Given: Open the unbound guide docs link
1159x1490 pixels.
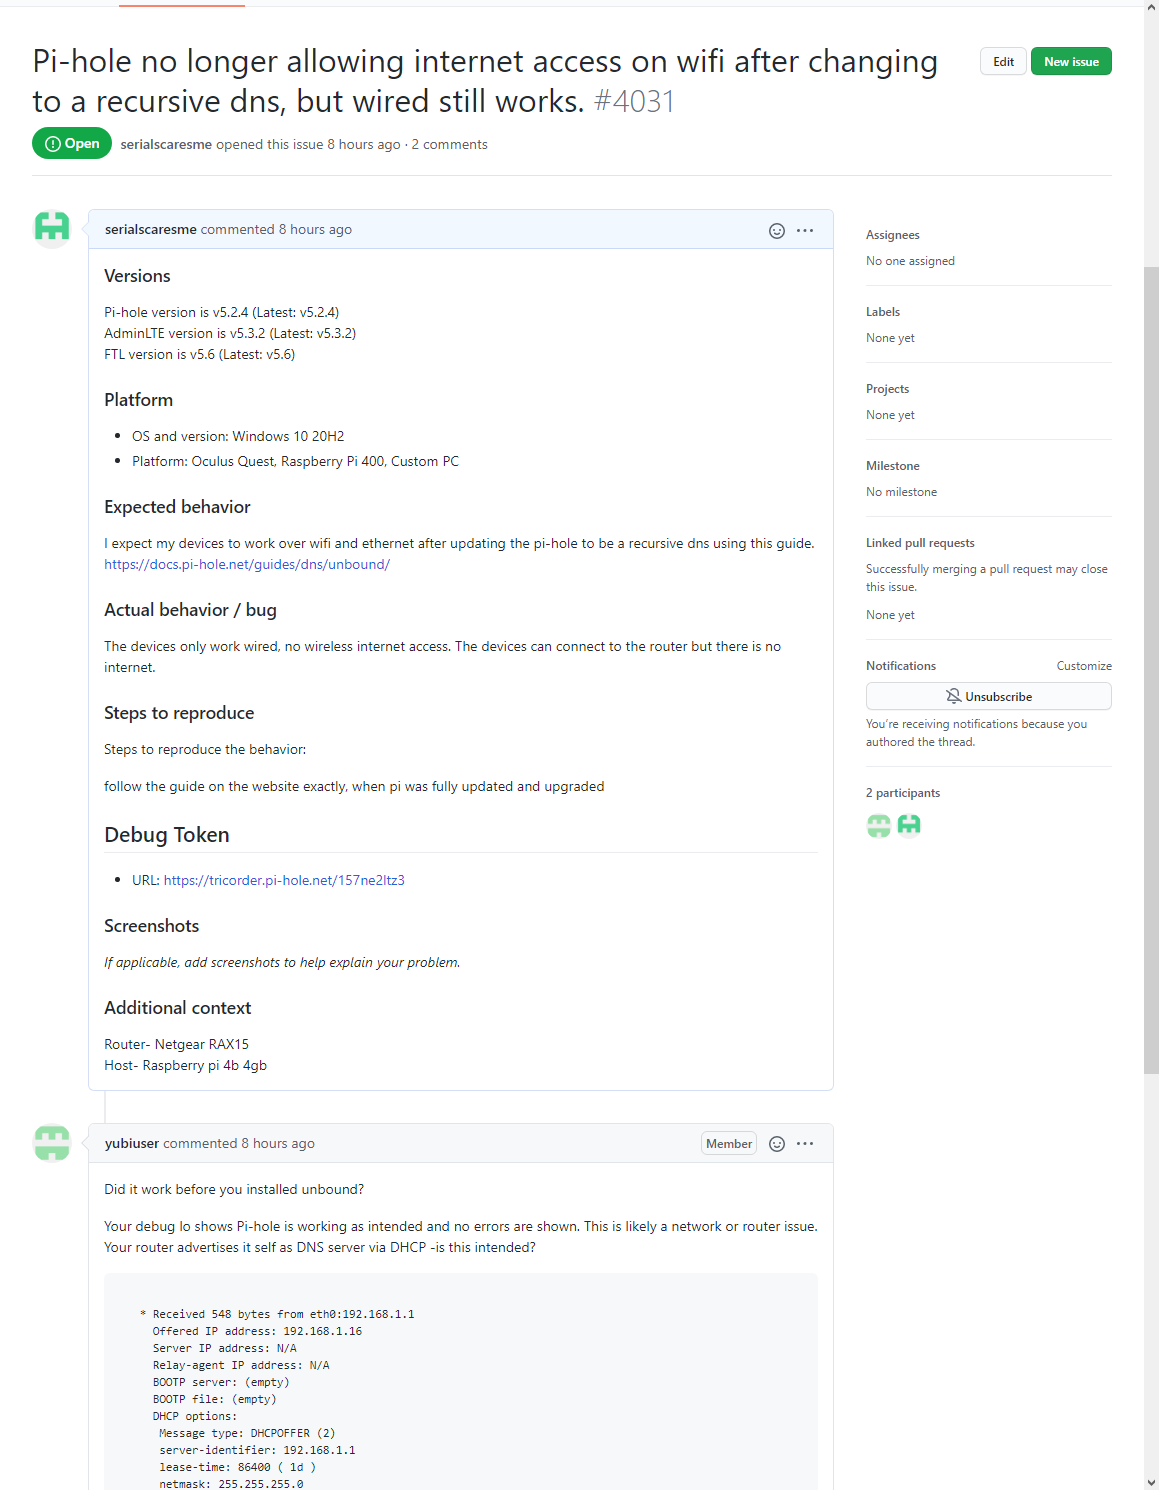Looking at the screenshot, I should [x=247, y=565].
